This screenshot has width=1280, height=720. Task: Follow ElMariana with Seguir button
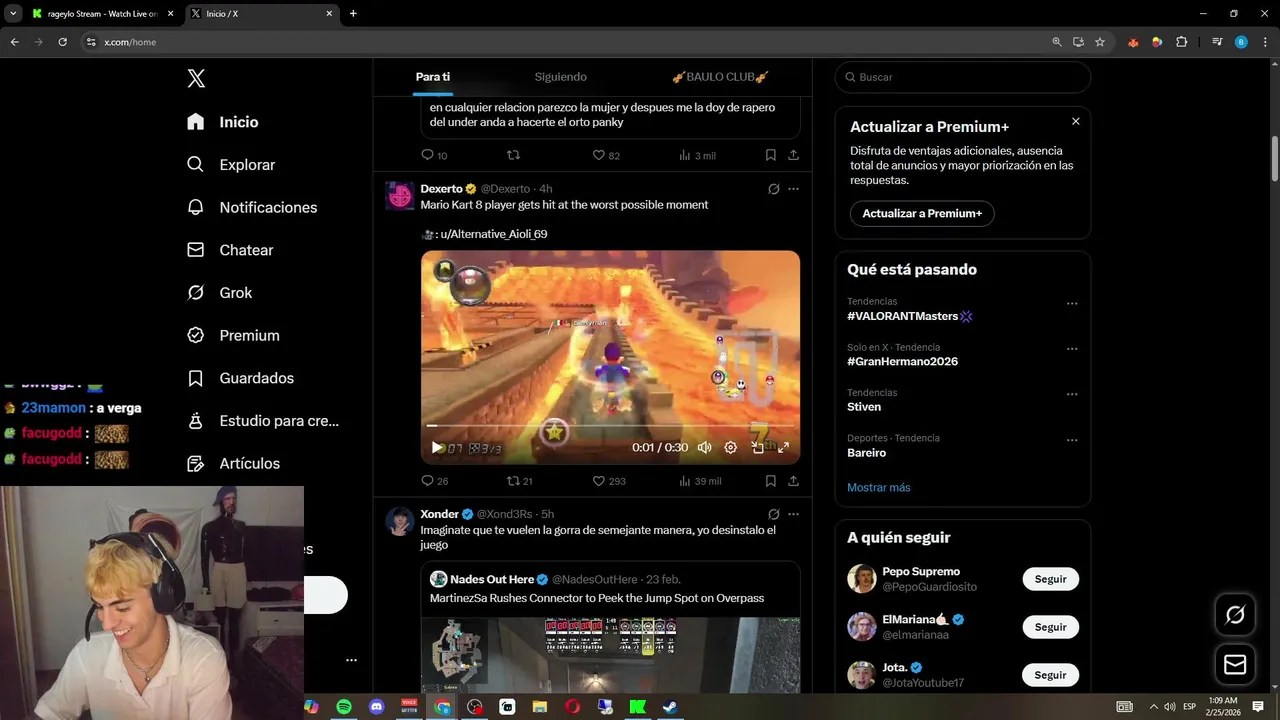(x=1050, y=627)
